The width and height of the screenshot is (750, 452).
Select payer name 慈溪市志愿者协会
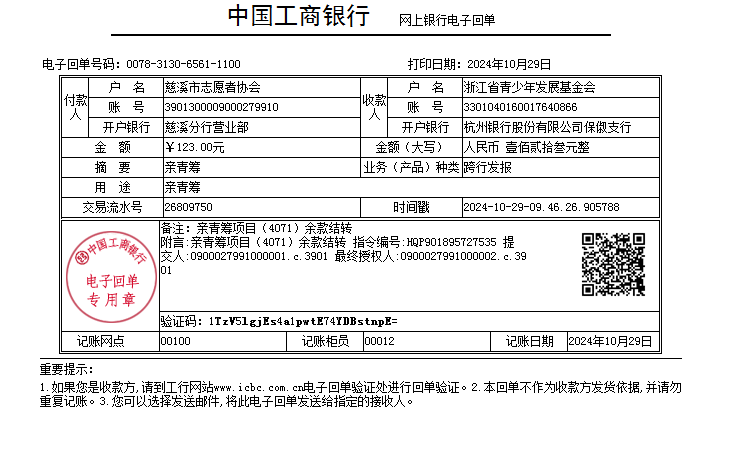coord(212,87)
